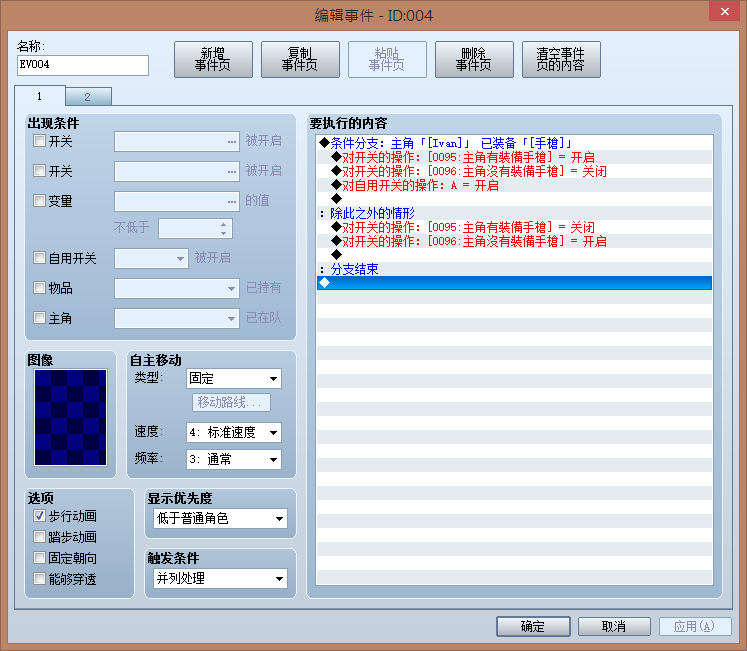The width and height of the screenshot is (747, 651).
Task: Enable the first 开关 condition checkbox
Action: [x=39, y=141]
